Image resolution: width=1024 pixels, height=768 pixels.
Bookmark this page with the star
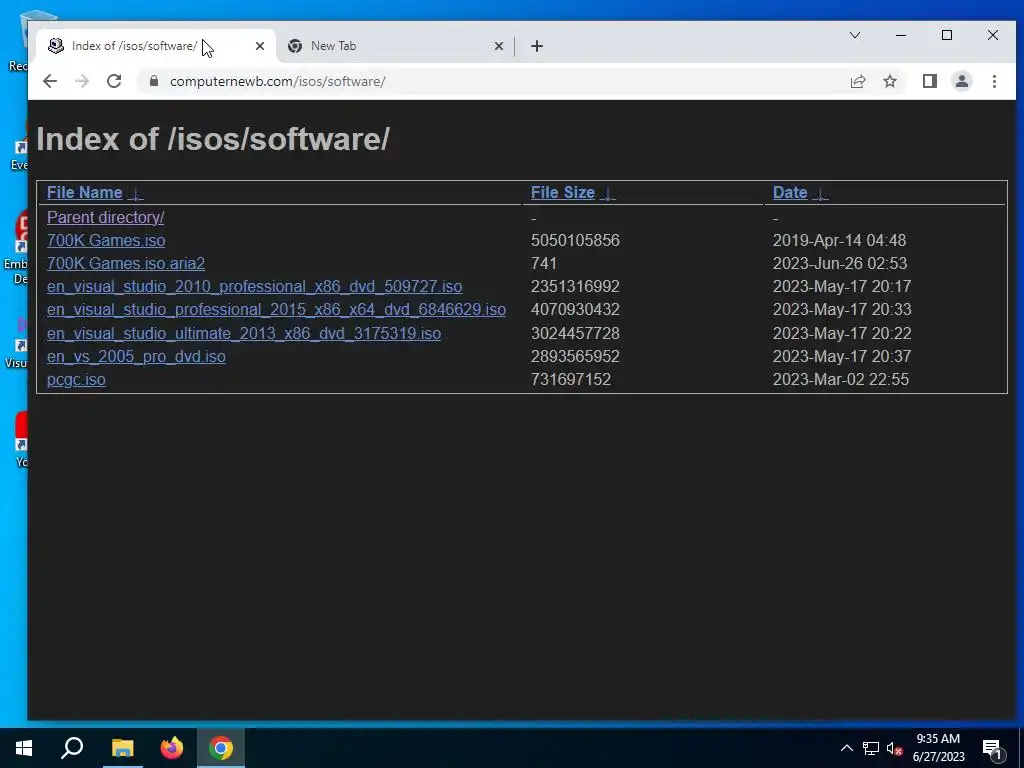point(889,81)
